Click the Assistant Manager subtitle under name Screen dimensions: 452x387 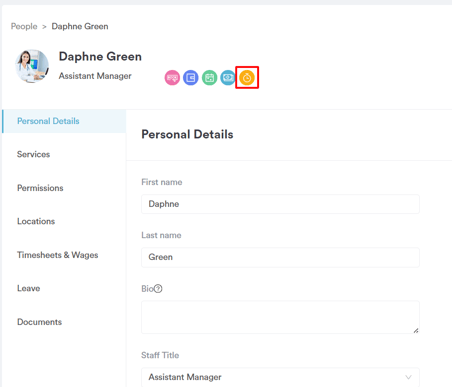coord(95,76)
